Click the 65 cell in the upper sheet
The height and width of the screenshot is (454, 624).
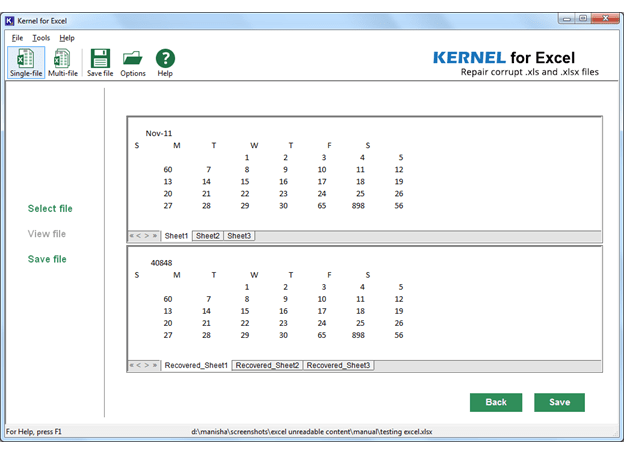(322, 206)
